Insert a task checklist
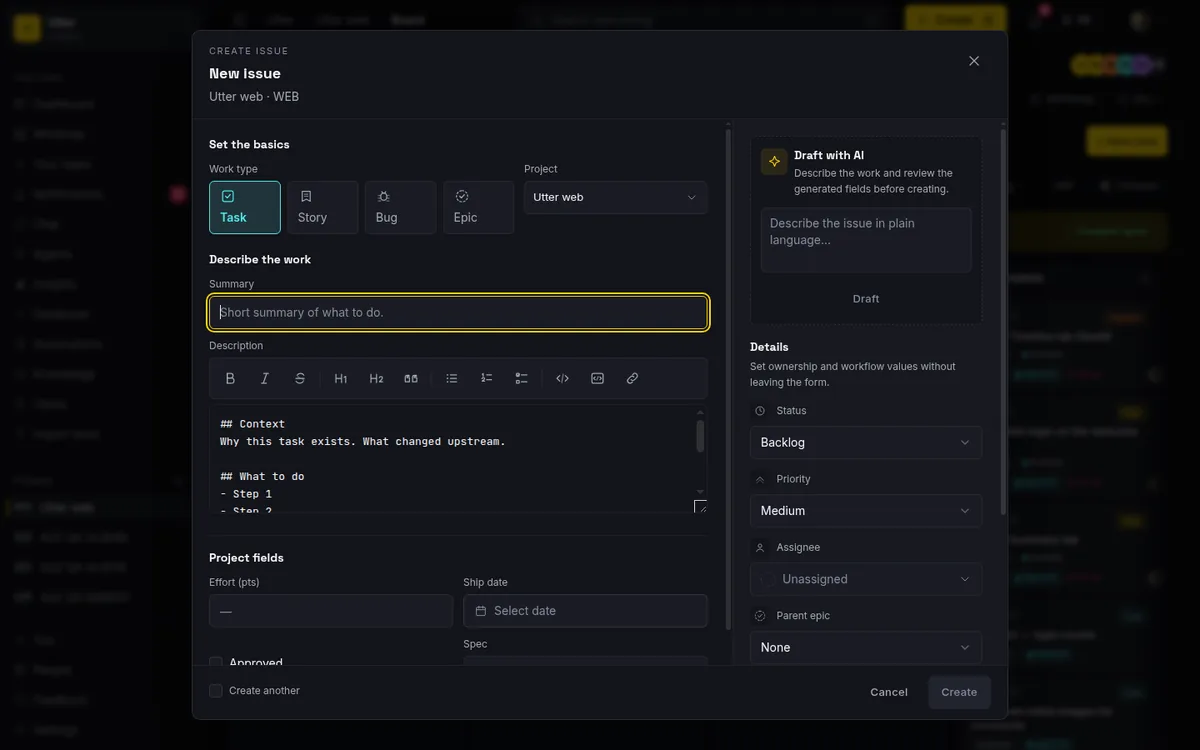This screenshot has width=1200, height=750. (x=522, y=378)
